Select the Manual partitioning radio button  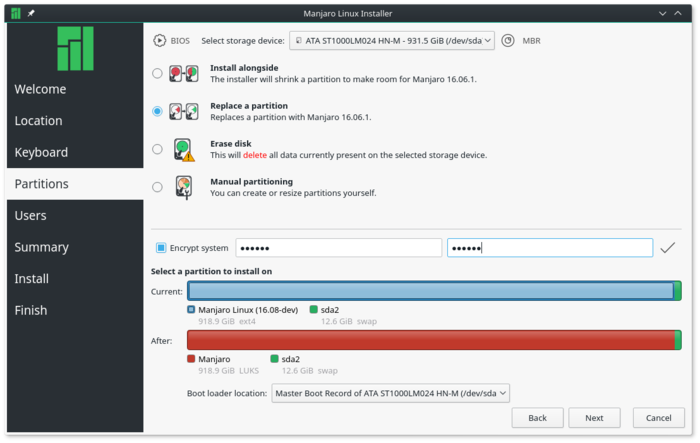157,186
